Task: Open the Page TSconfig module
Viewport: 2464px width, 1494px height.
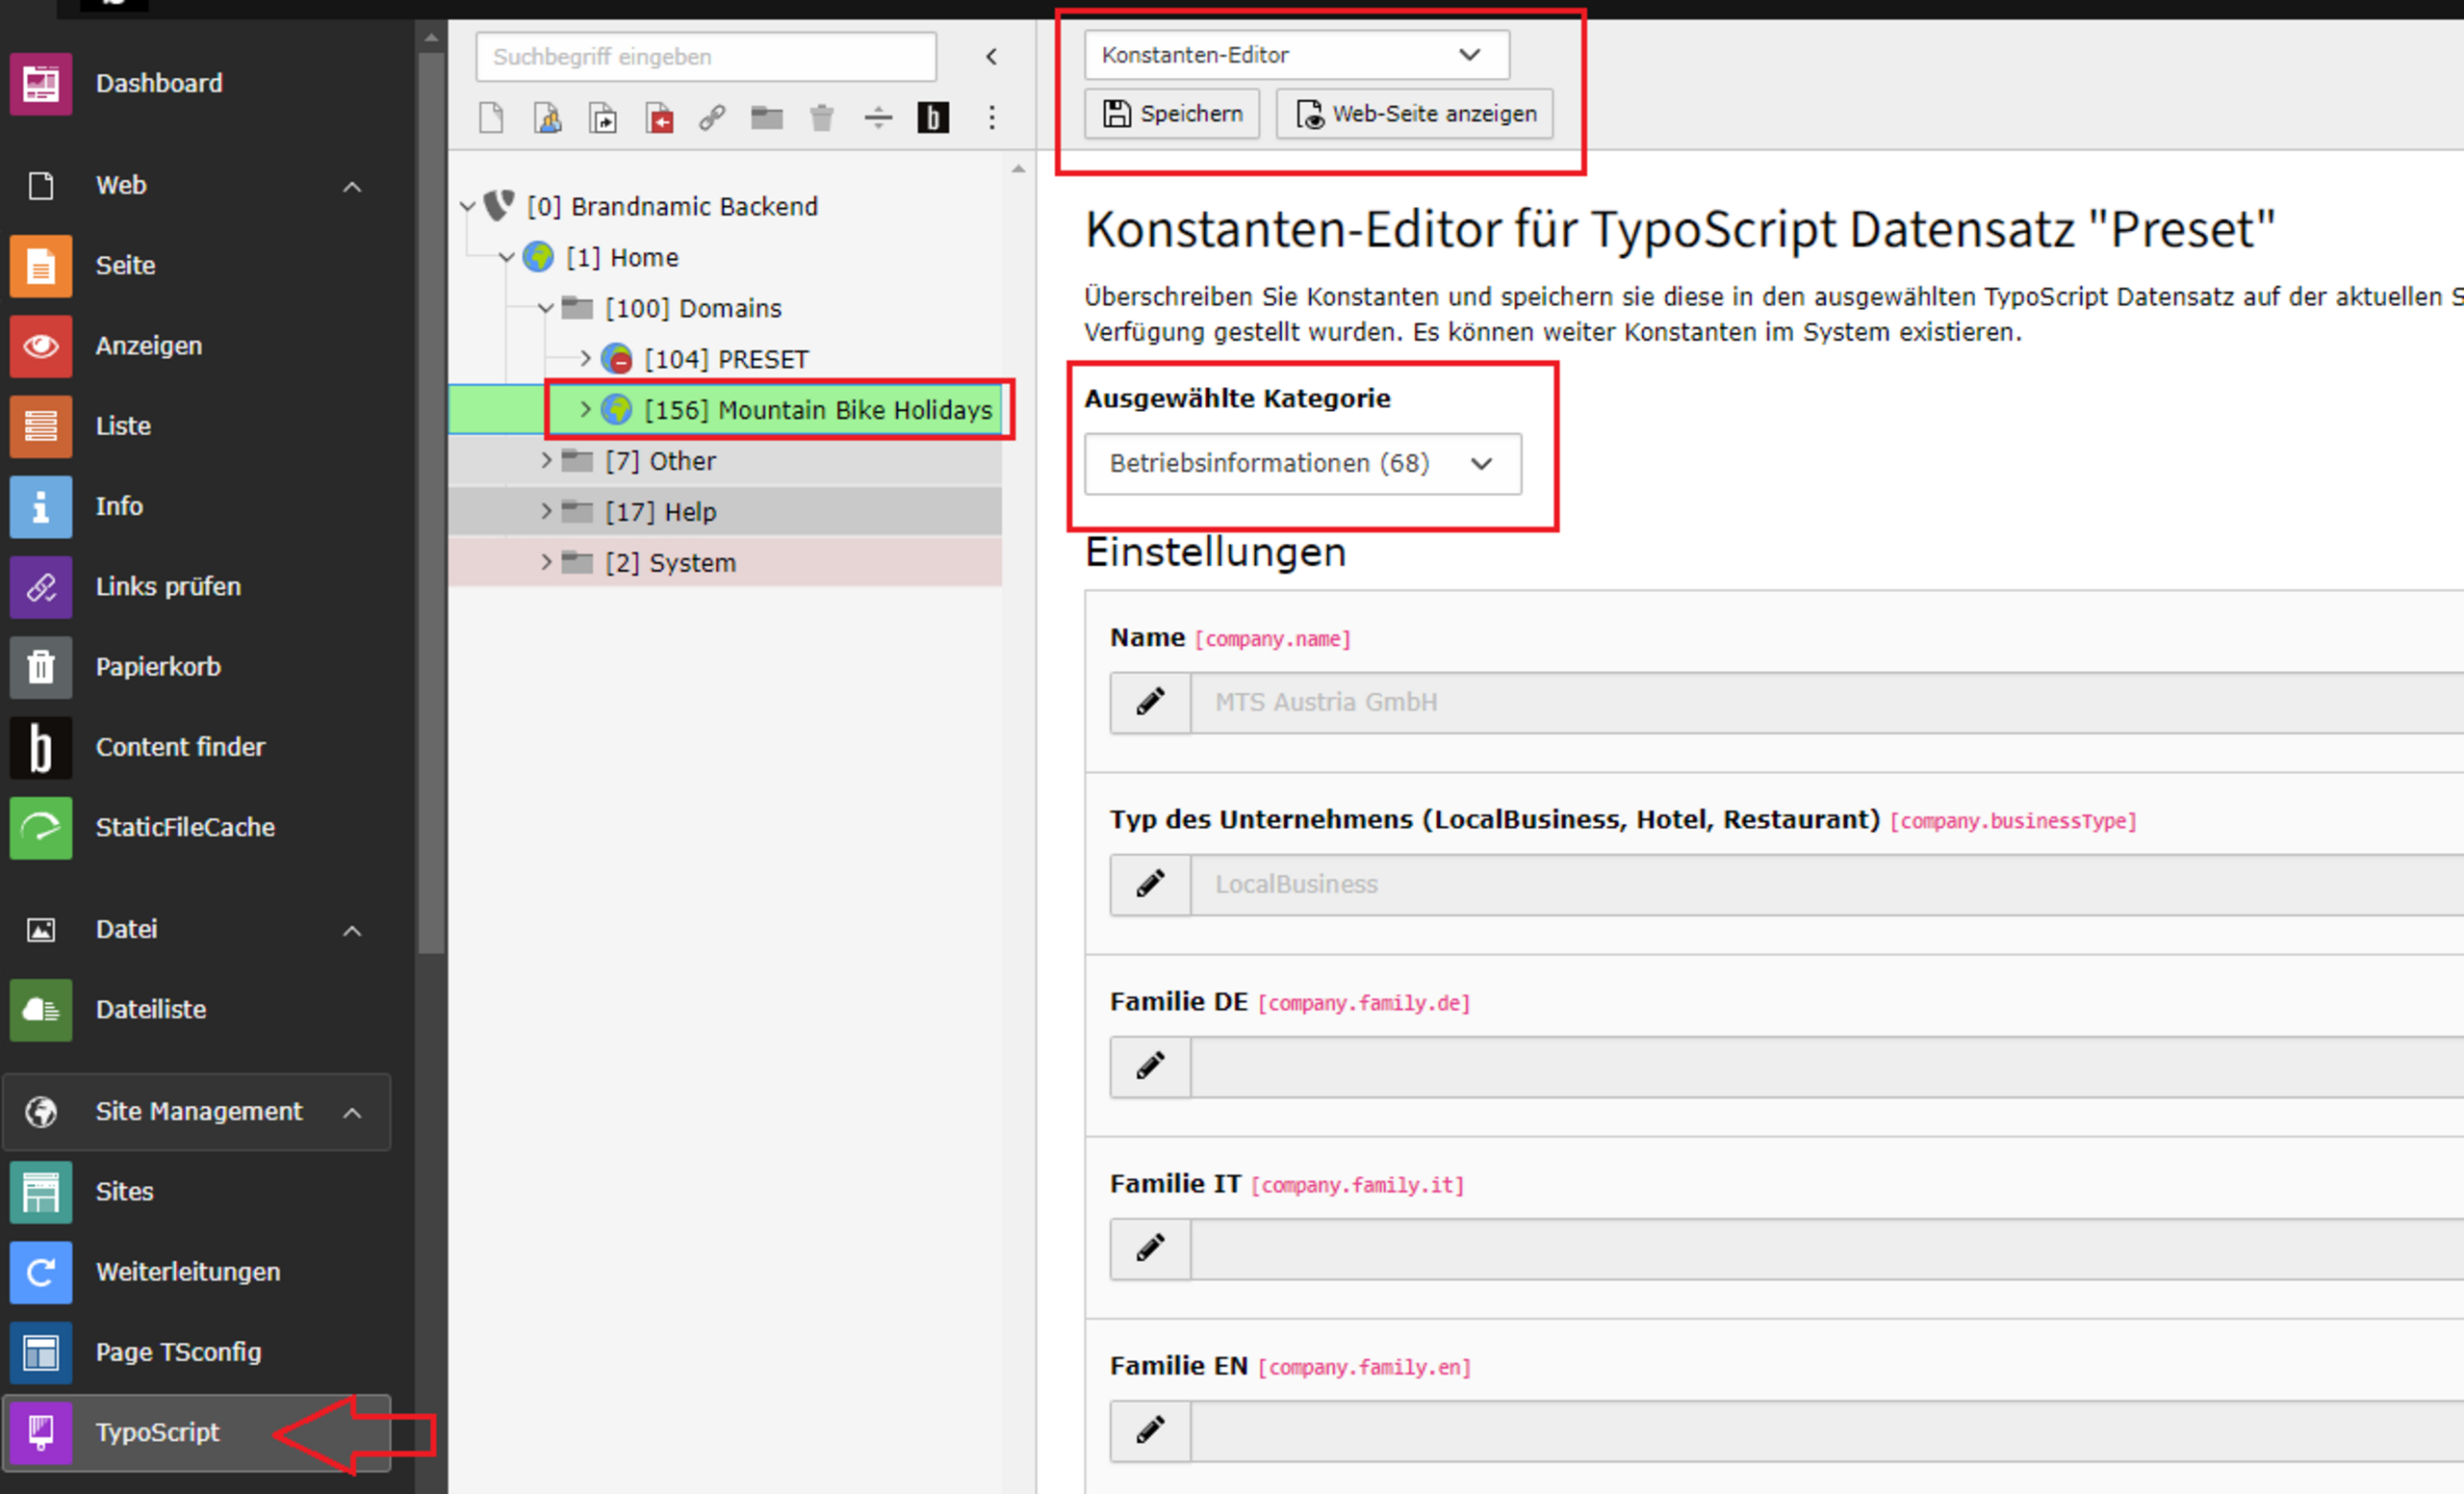Action: (x=178, y=1352)
